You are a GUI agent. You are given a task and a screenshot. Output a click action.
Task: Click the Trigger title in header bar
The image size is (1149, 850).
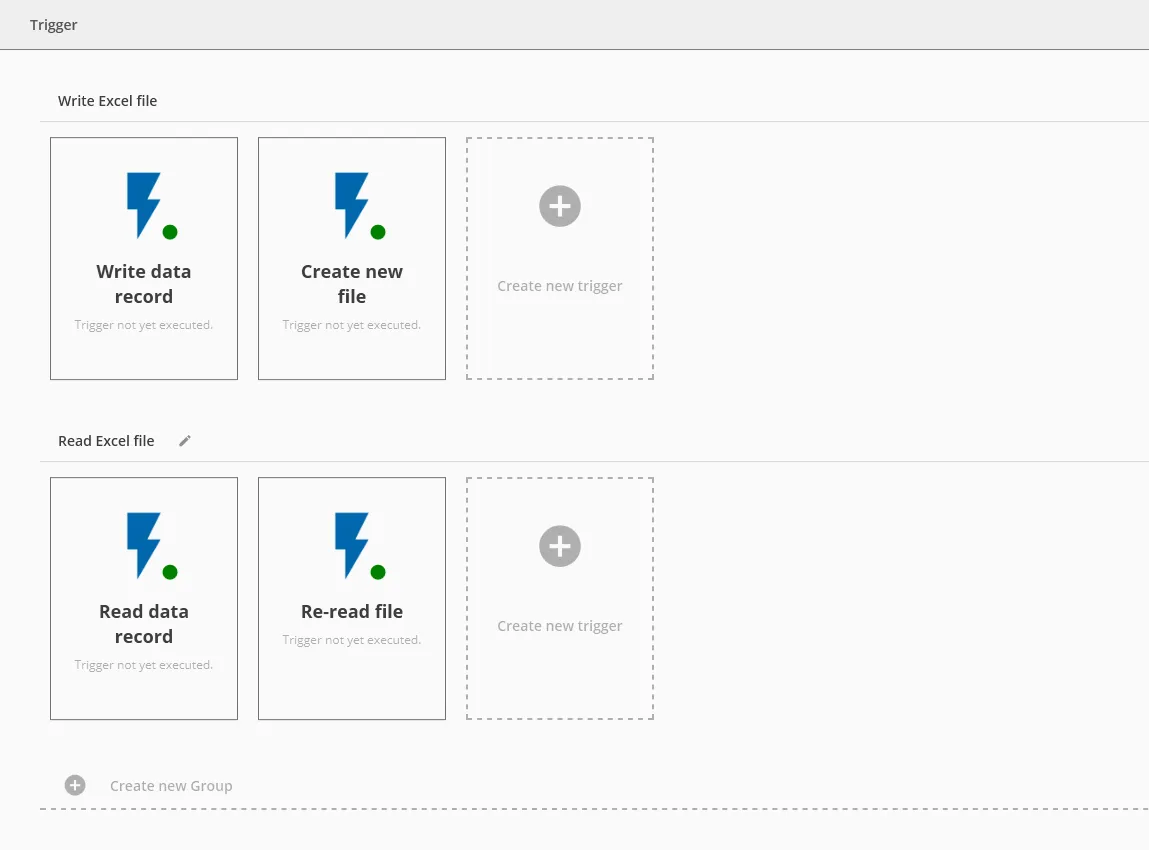[53, 25]
